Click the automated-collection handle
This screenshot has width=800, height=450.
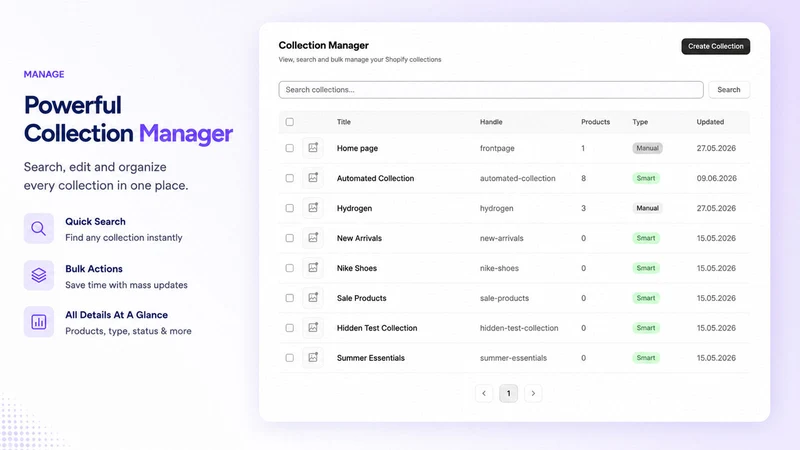(x=517, y=178)
